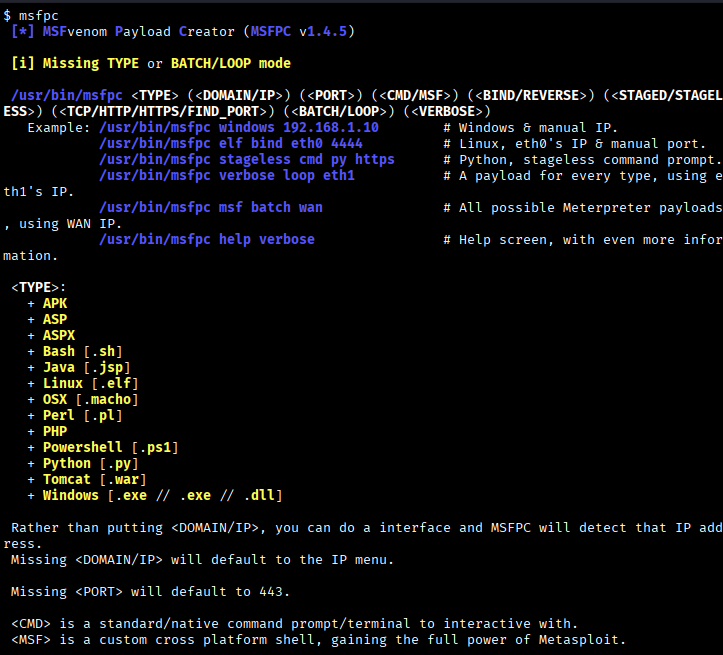Screen dimensions: 723x655
Task: Click the 443 default port number
Action: click(274, 591)
